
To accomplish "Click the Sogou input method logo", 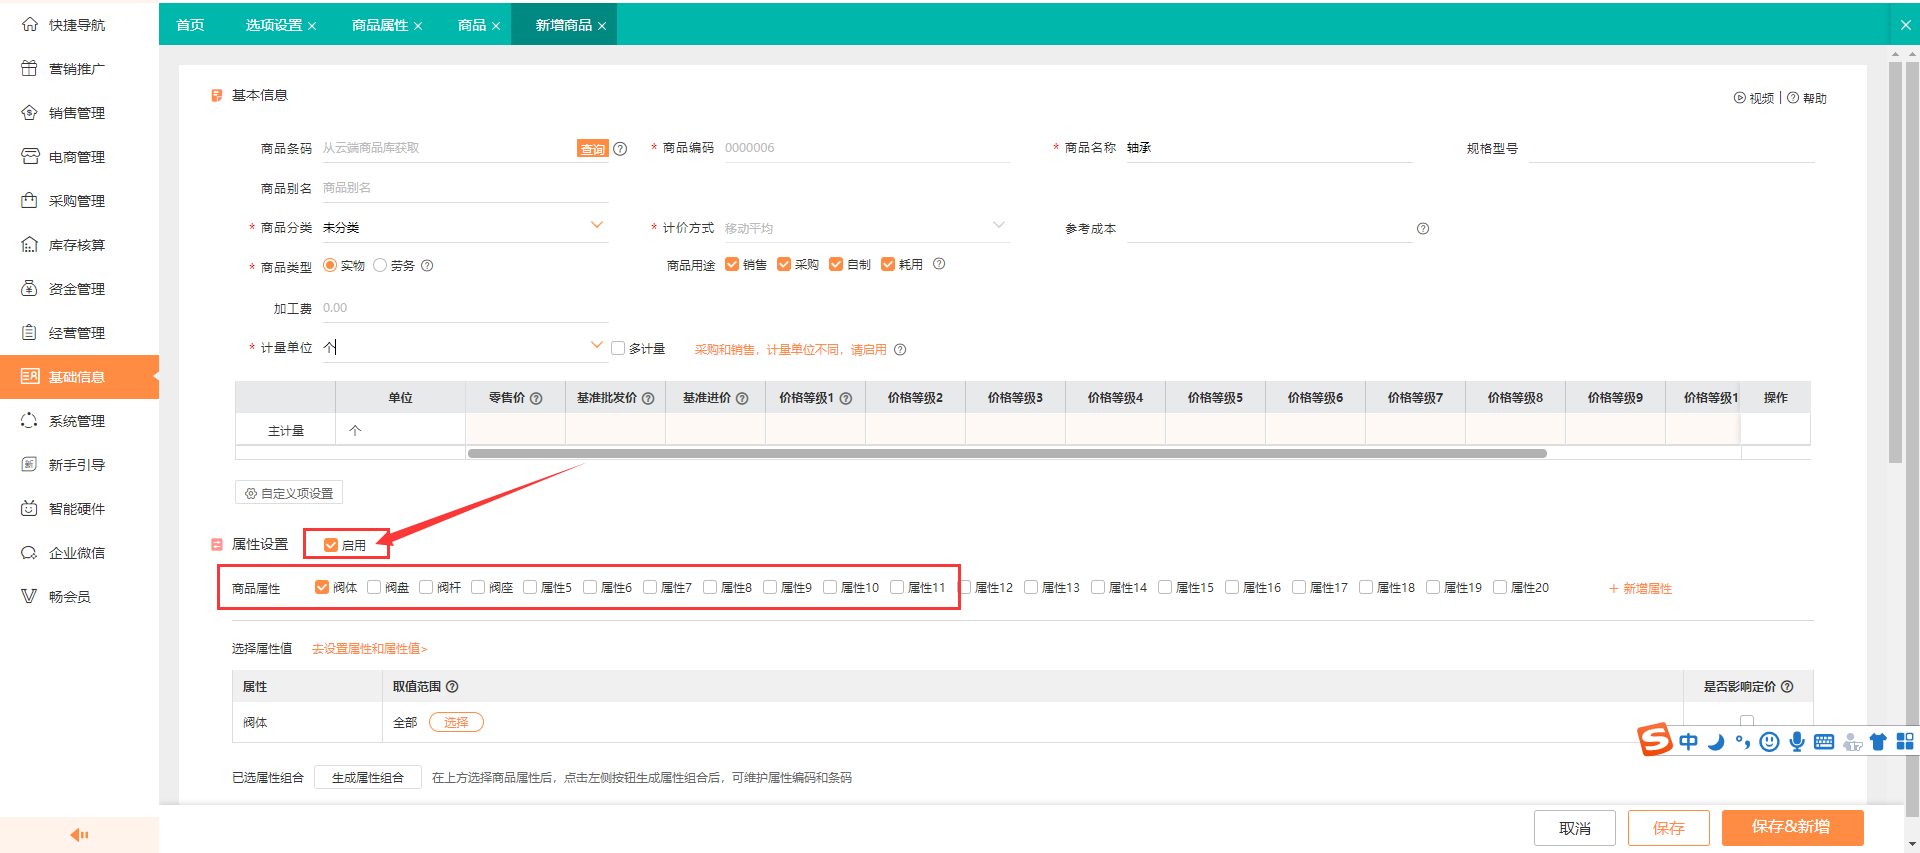I will pyautogui.click(x=1654, y=740).
